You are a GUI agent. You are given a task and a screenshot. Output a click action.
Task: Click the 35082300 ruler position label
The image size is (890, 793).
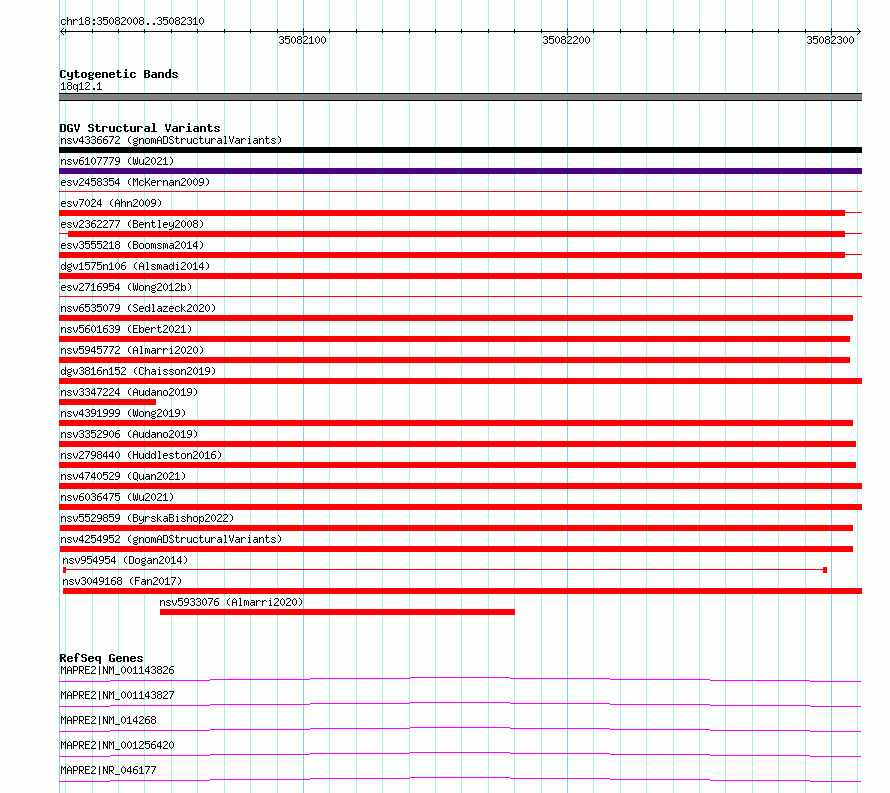[830, 40]
